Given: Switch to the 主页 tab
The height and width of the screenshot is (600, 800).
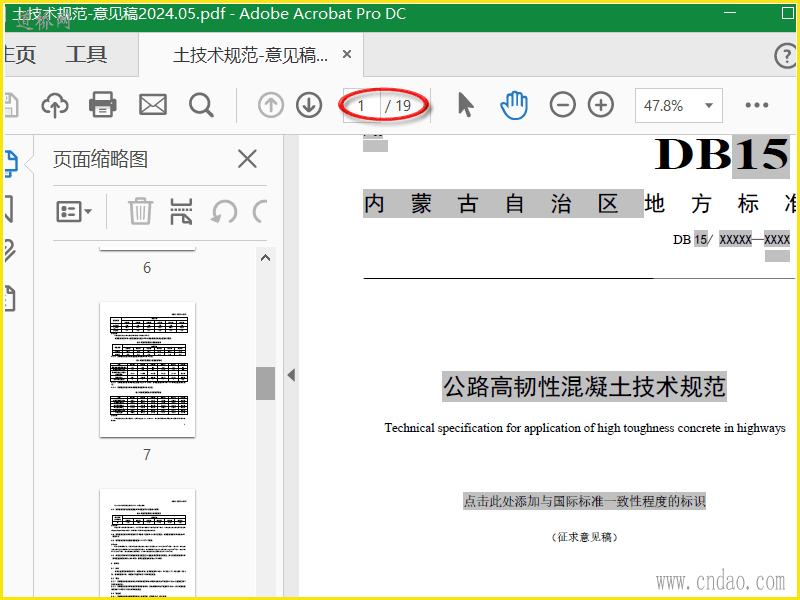Looking at the screenshot, I should coord(19,54).
